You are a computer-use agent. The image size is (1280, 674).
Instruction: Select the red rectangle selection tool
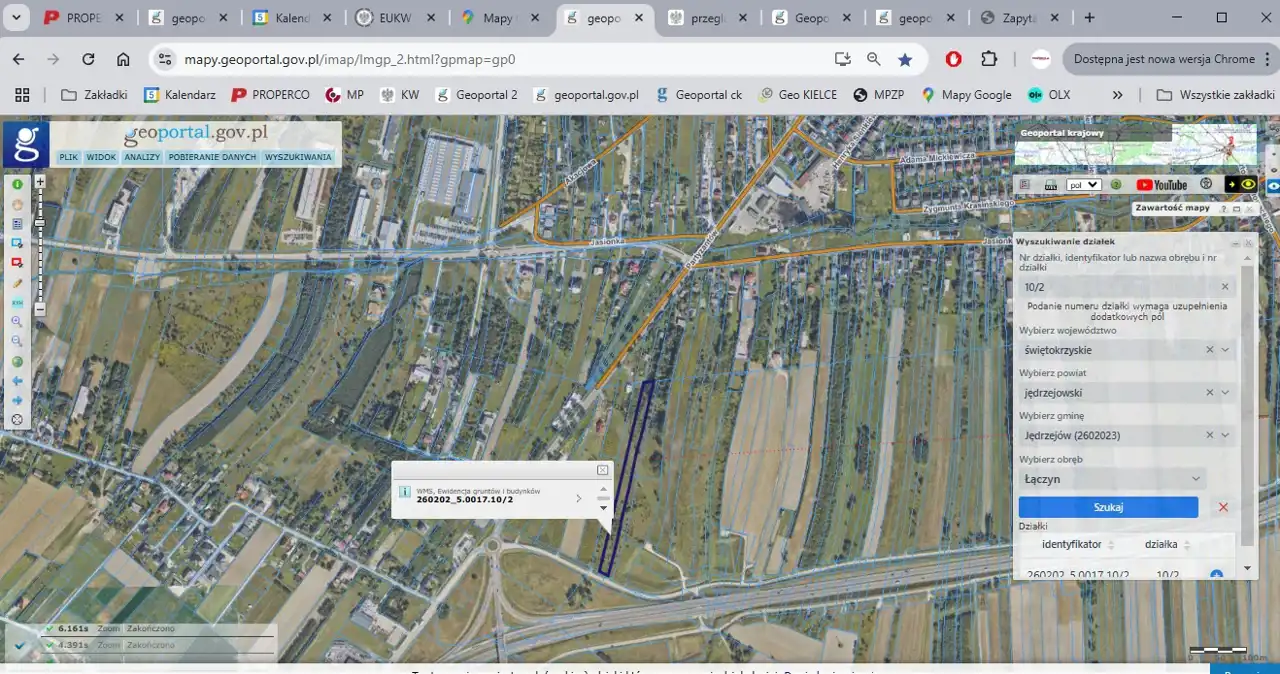(17, 263)
